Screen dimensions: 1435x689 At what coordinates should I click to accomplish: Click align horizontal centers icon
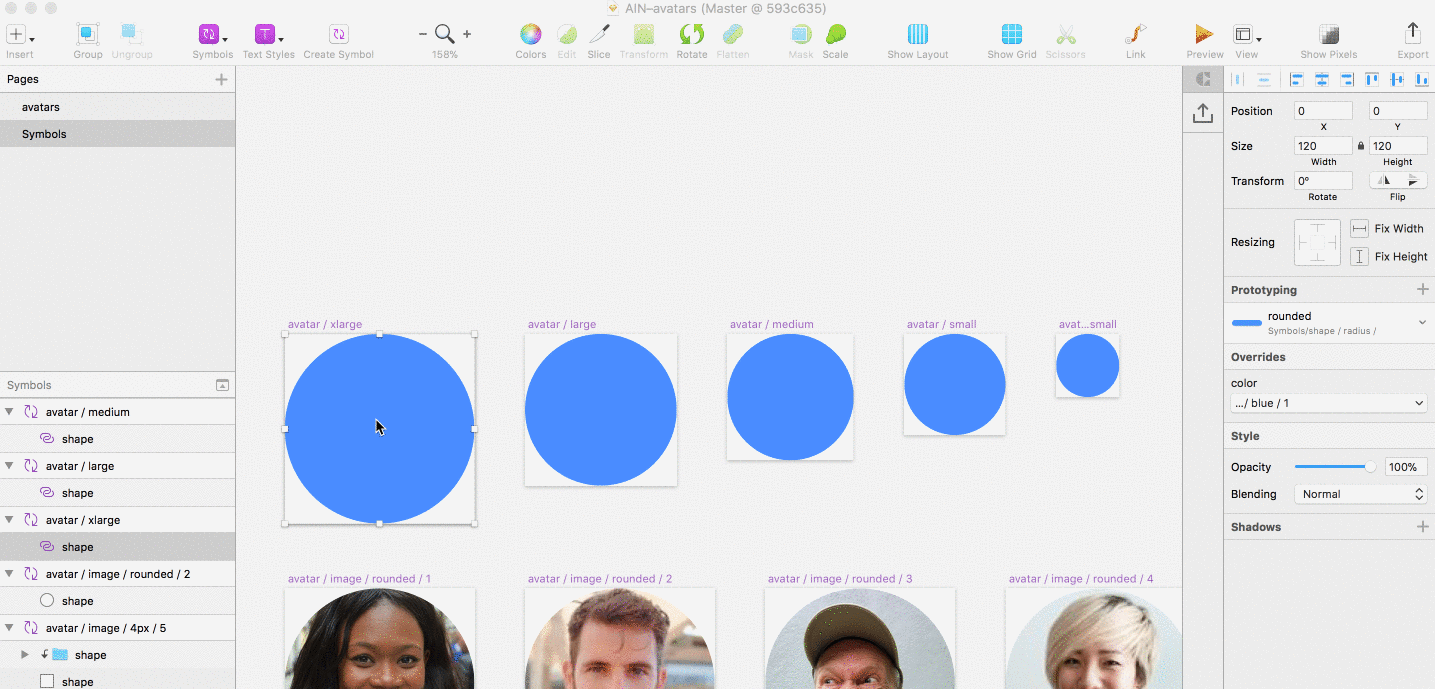tap(1322, 79)
